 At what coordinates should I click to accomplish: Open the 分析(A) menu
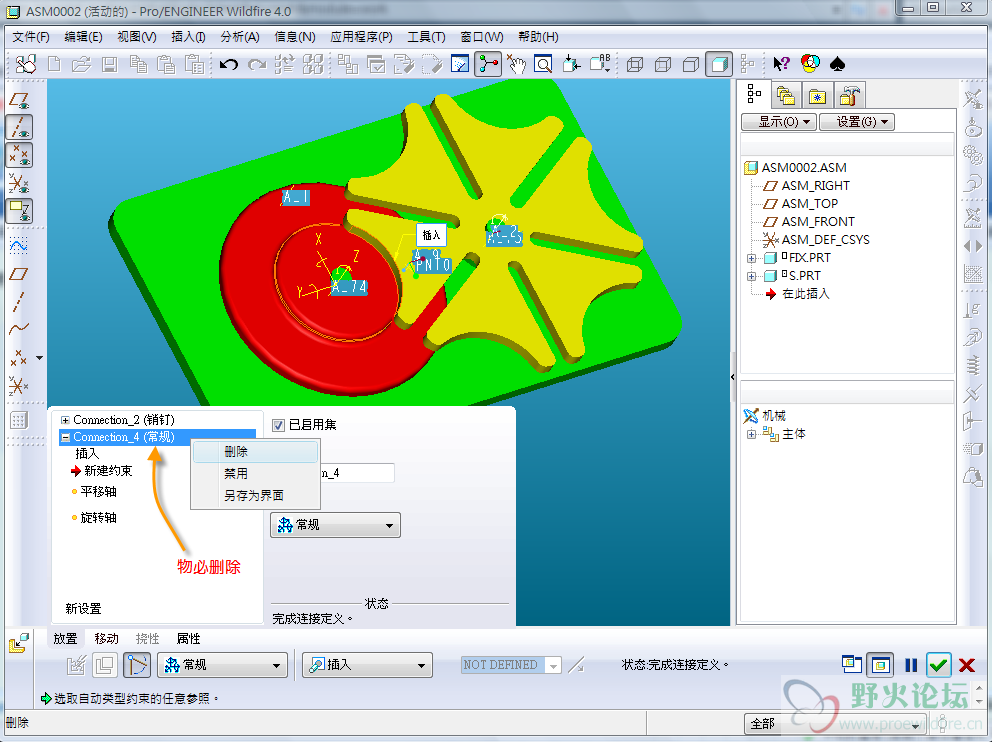click(239, 37)
